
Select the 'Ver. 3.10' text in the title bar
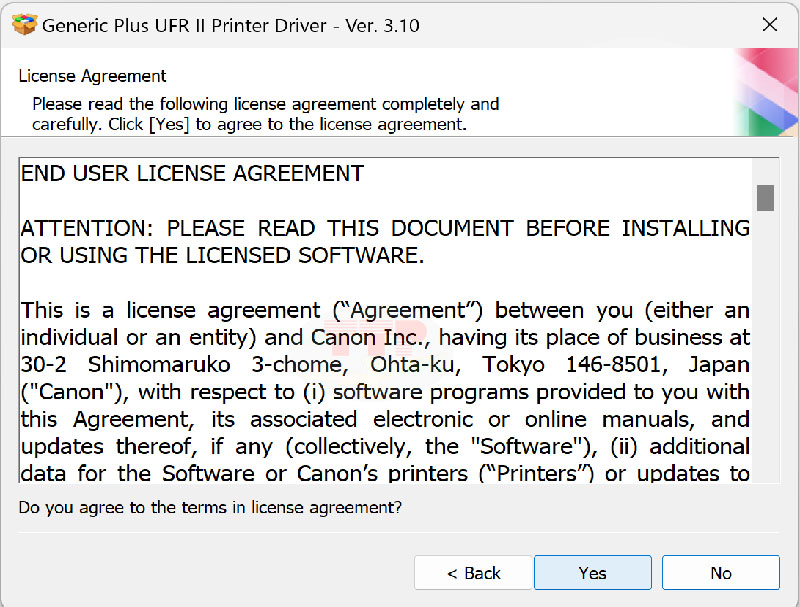tap(382, 24)
